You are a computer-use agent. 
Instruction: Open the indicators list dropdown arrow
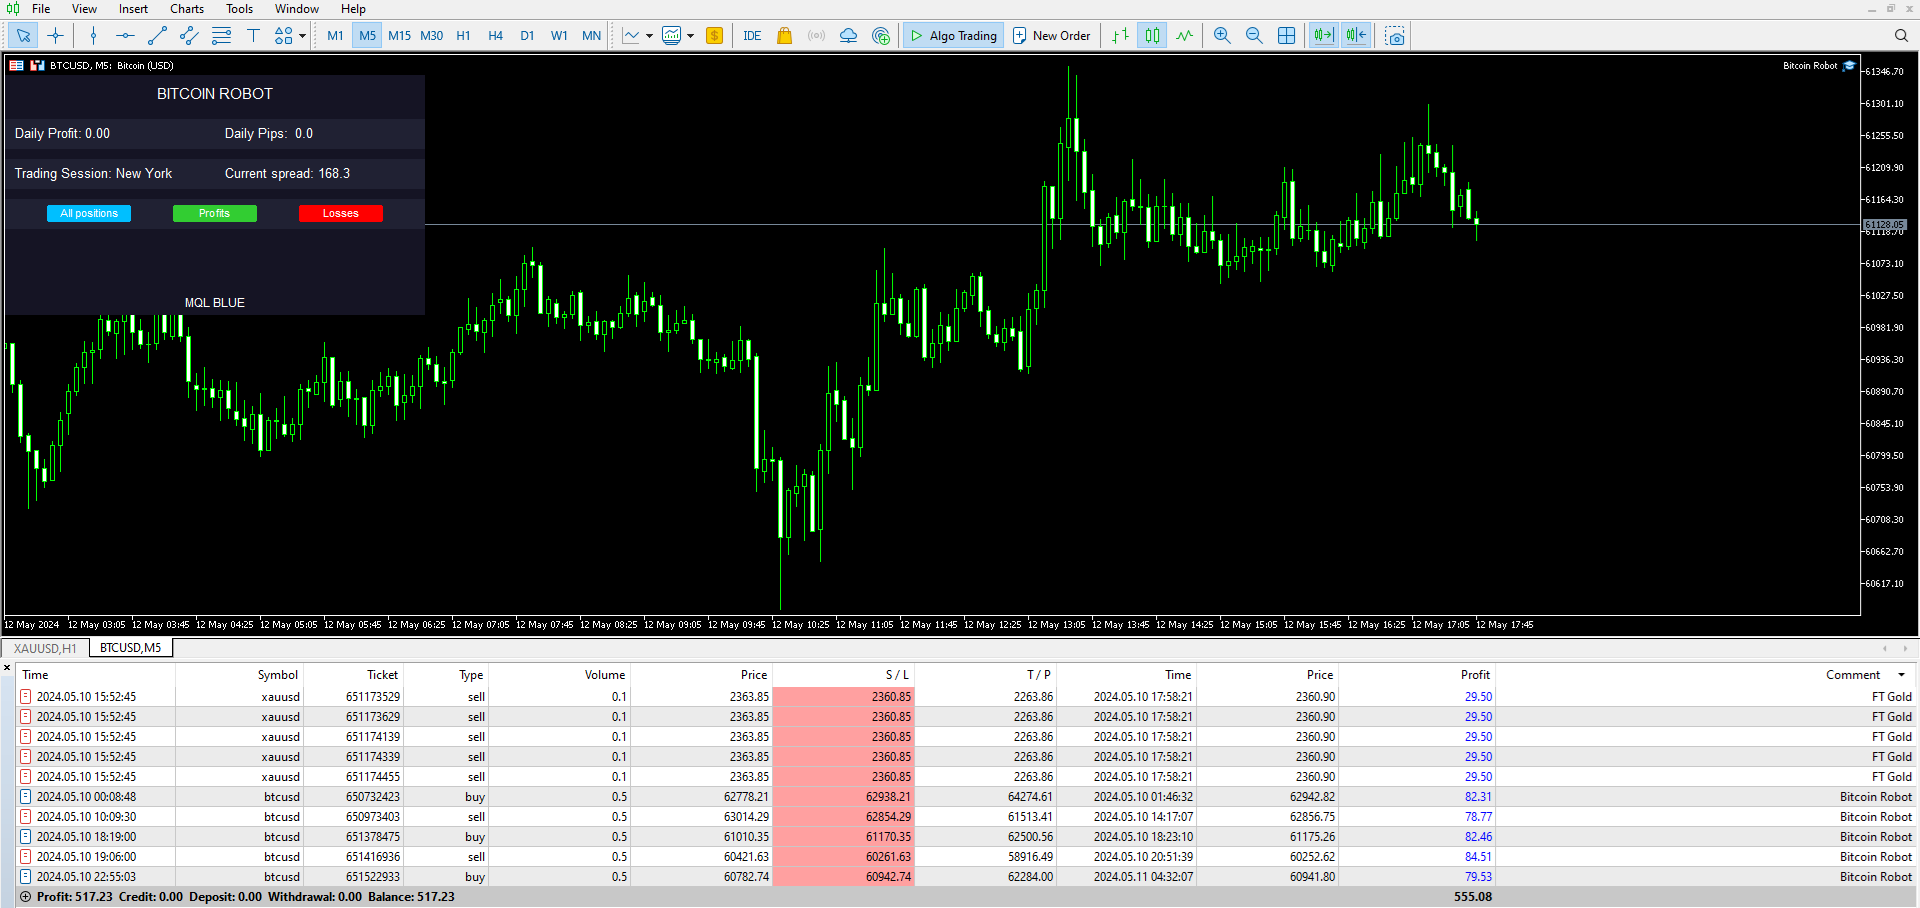point(650,36)
